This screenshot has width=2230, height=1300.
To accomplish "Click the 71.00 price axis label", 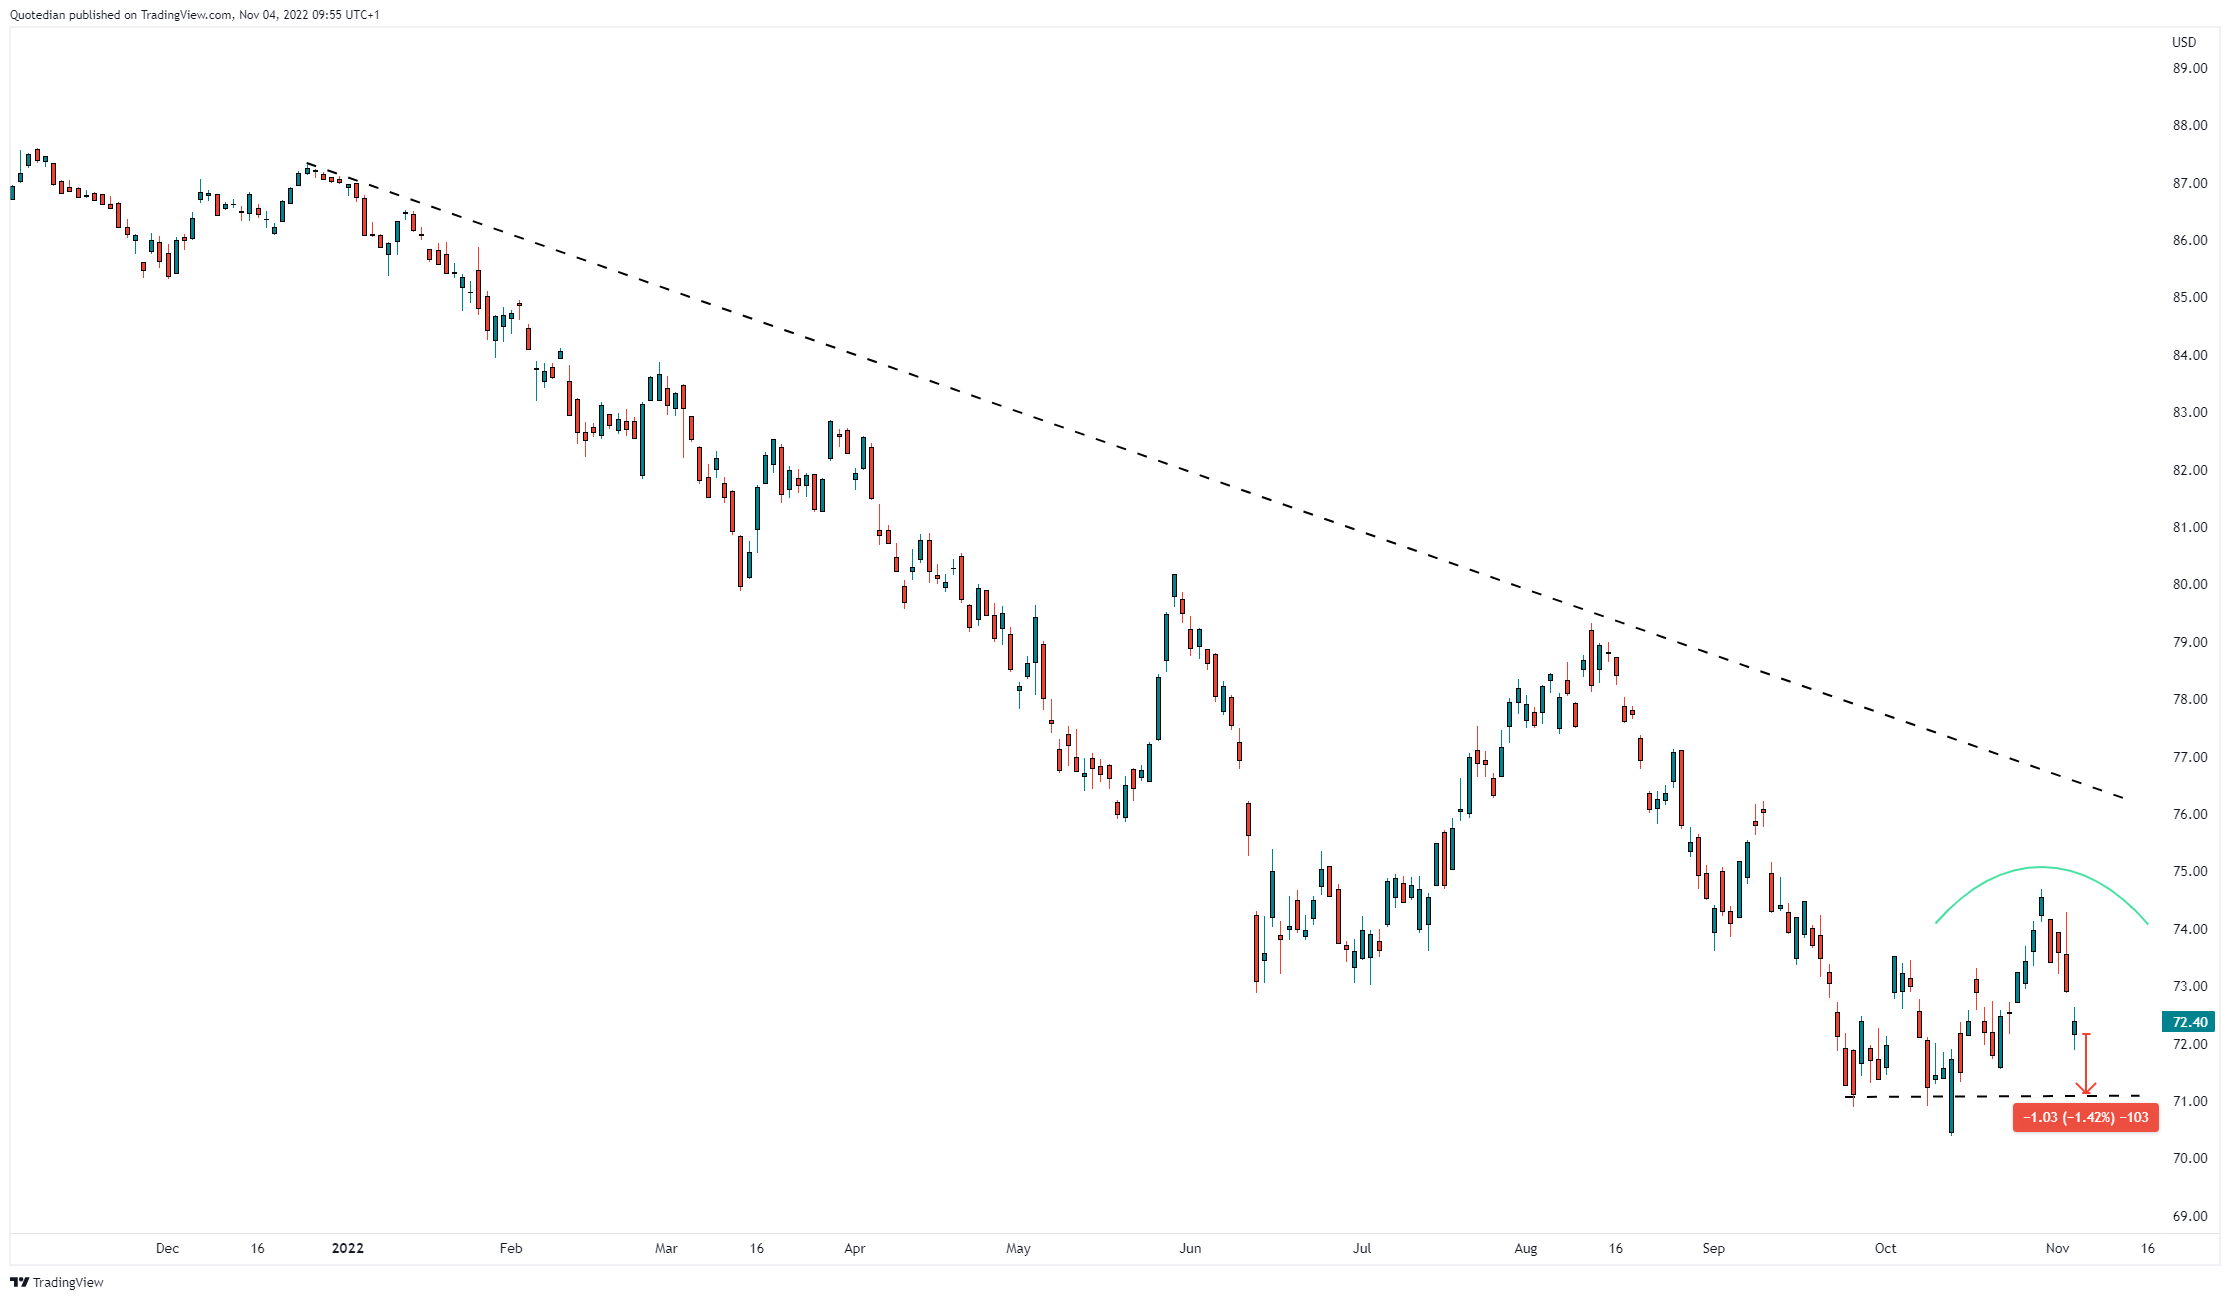I will pos(2189,1101).
